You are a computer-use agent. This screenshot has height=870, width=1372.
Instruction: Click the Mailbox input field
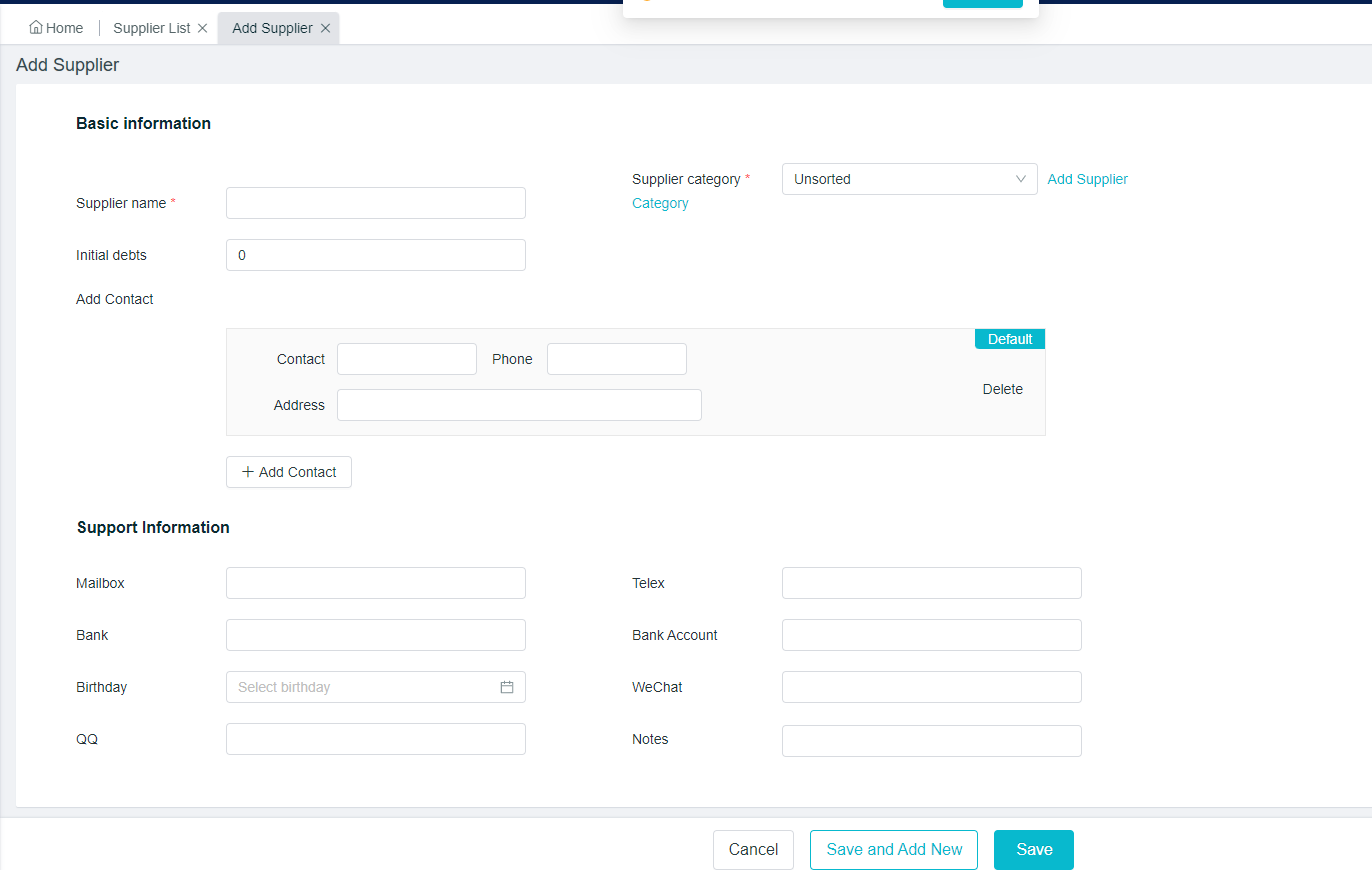(375, 583)
